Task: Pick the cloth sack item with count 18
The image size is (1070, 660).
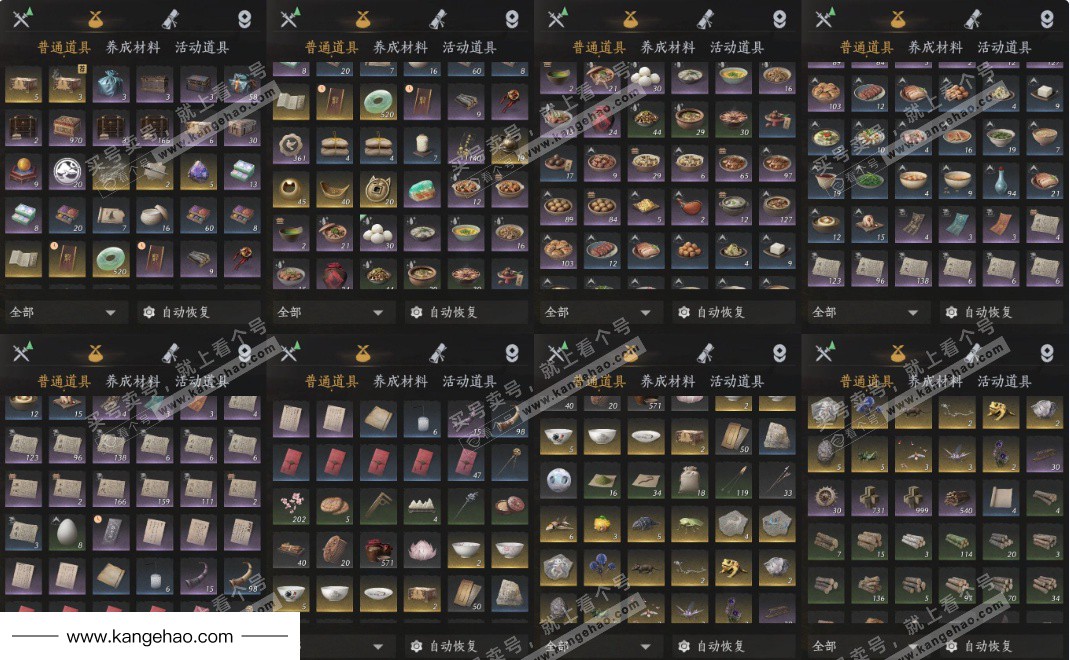Action: pyautogui.click(x=689, y=480)
